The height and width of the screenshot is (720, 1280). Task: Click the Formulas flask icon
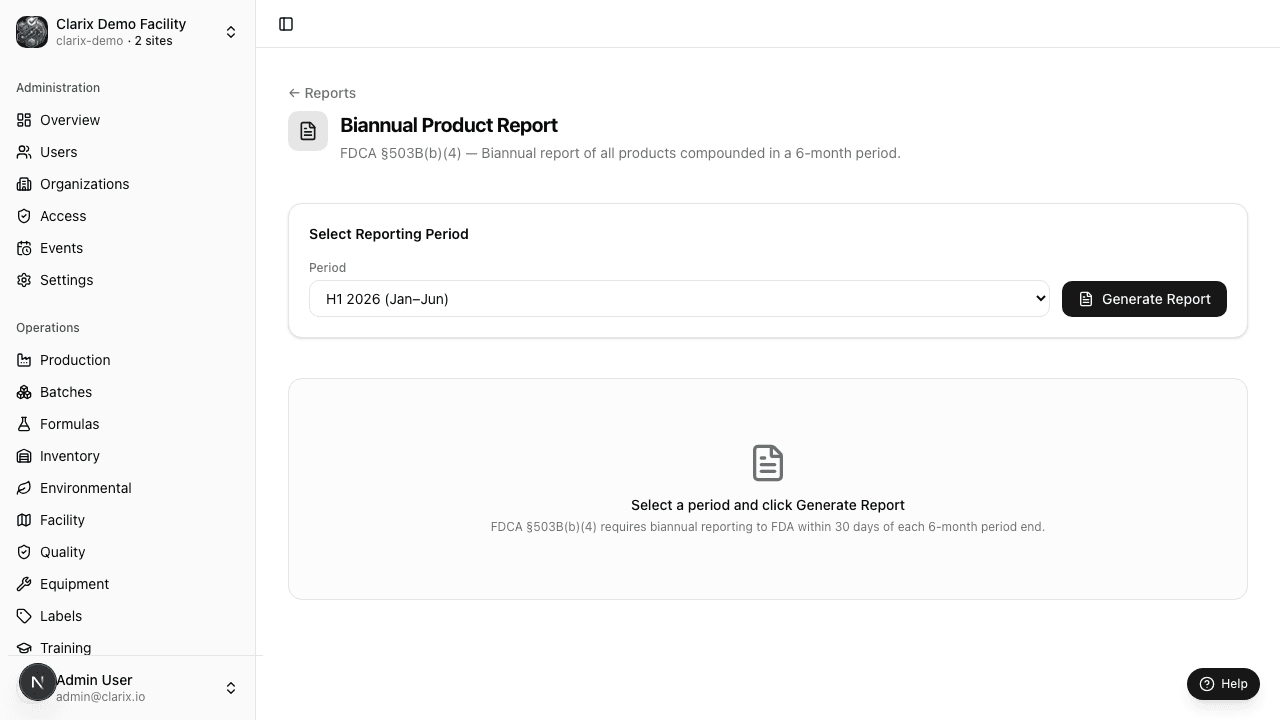click(x=24, y=424)
